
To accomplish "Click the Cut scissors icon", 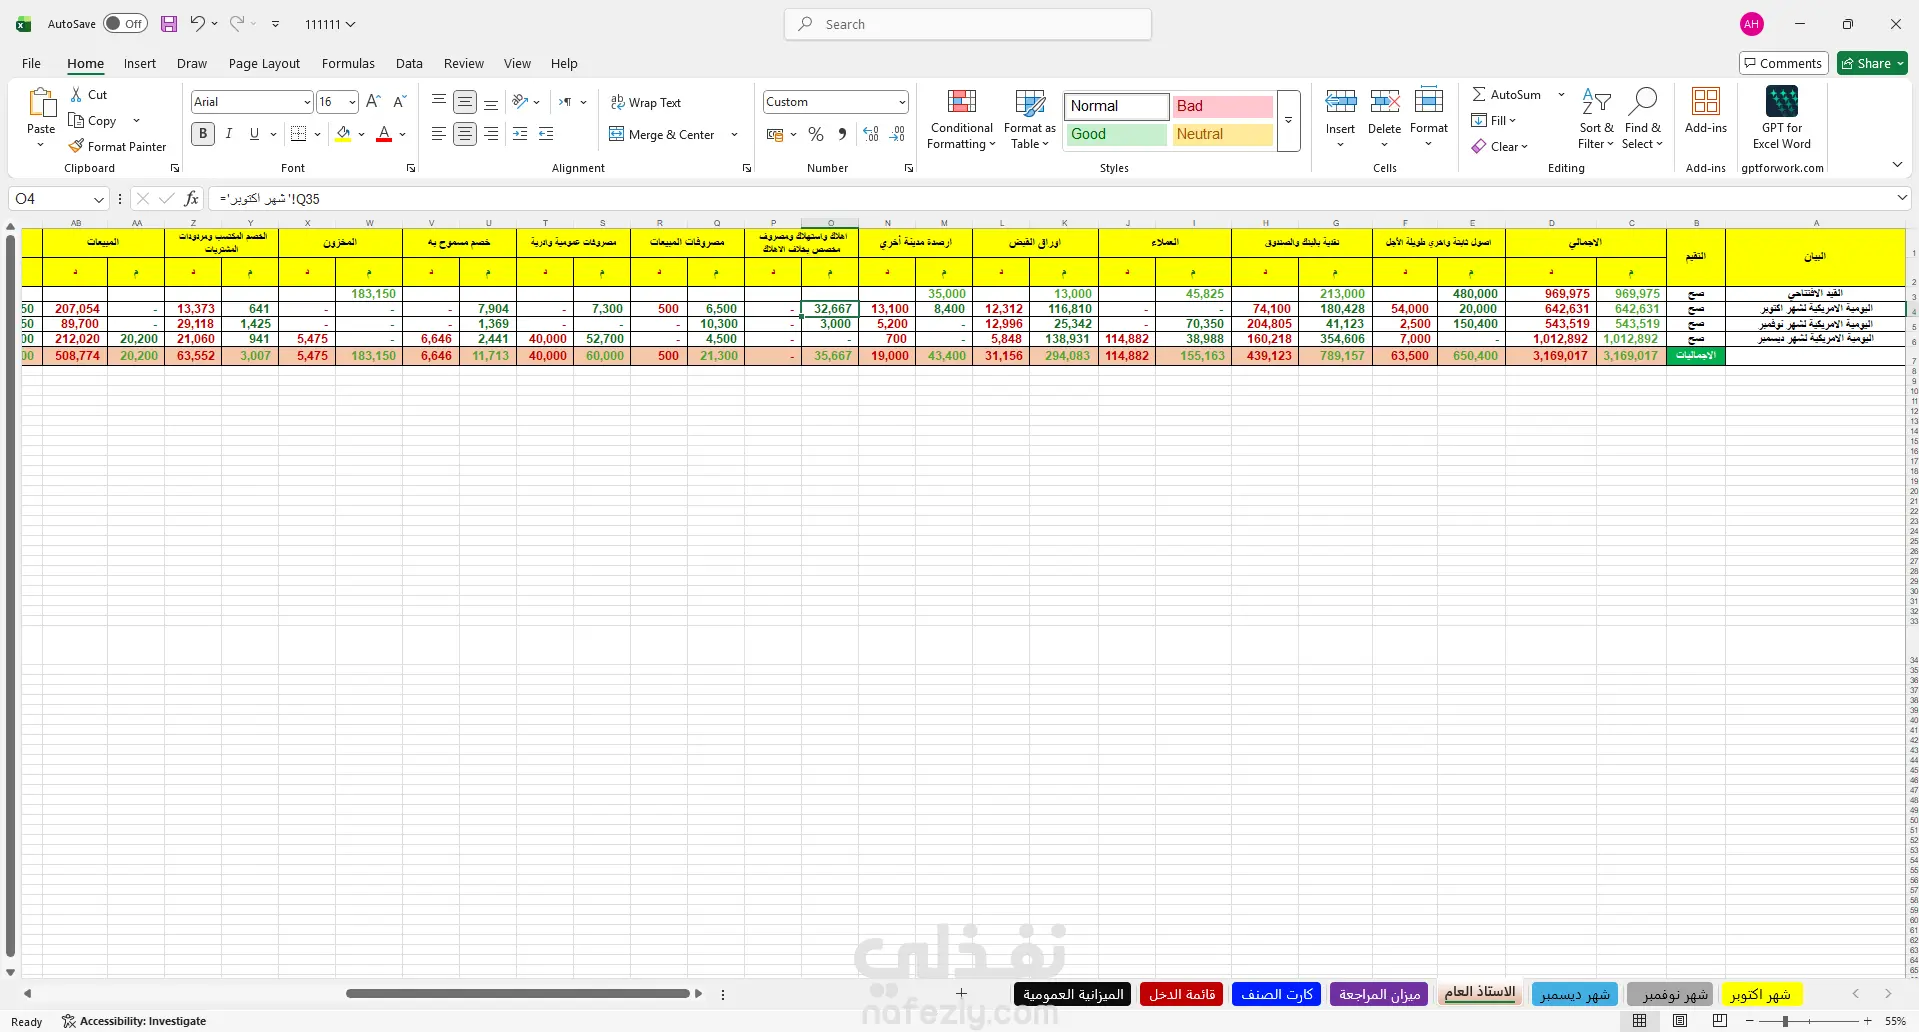I will pyautogui.click(x=76, y=94).
